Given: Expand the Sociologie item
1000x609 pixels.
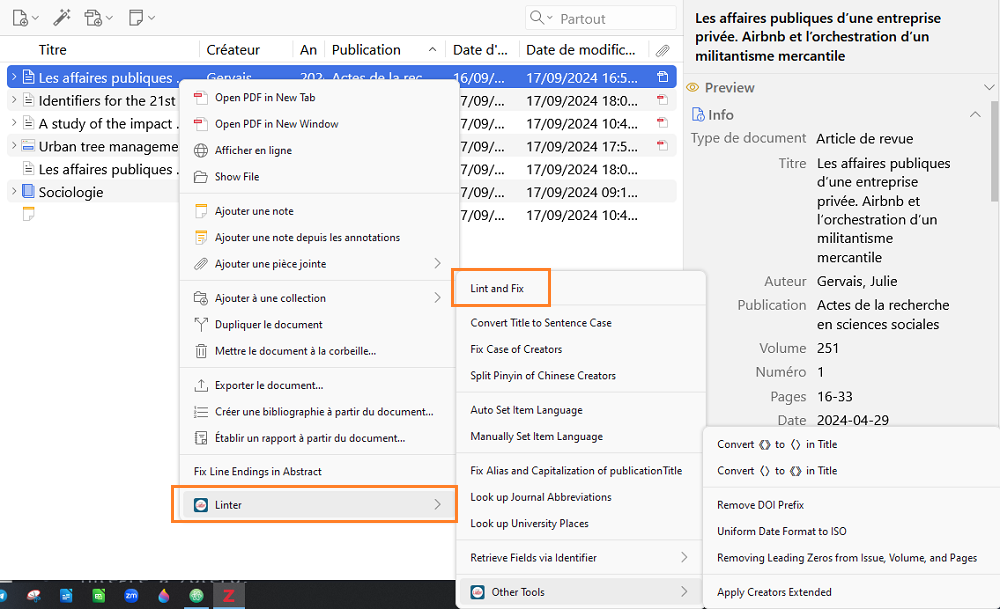Looking at the screenshot, I should click(x=13, y=191).
